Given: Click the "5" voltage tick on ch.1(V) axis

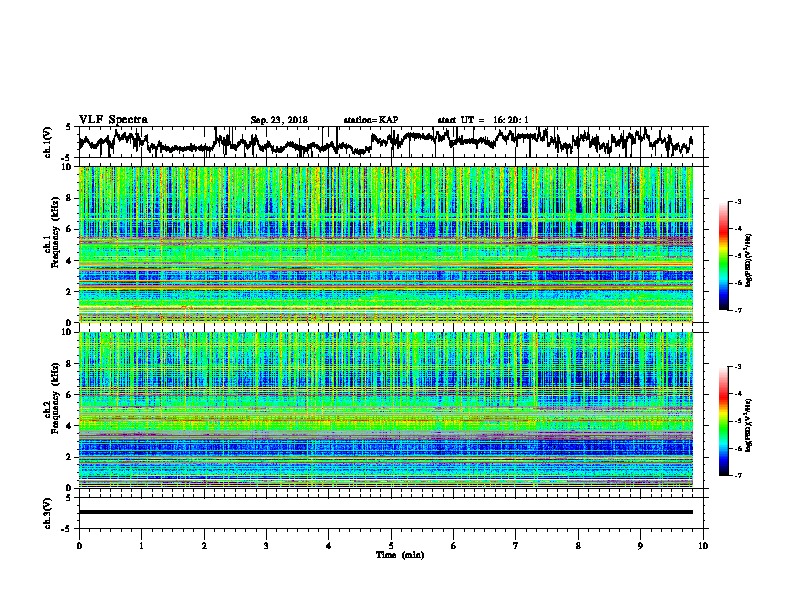Looking at the screenshot, I should tap(68, 127).
